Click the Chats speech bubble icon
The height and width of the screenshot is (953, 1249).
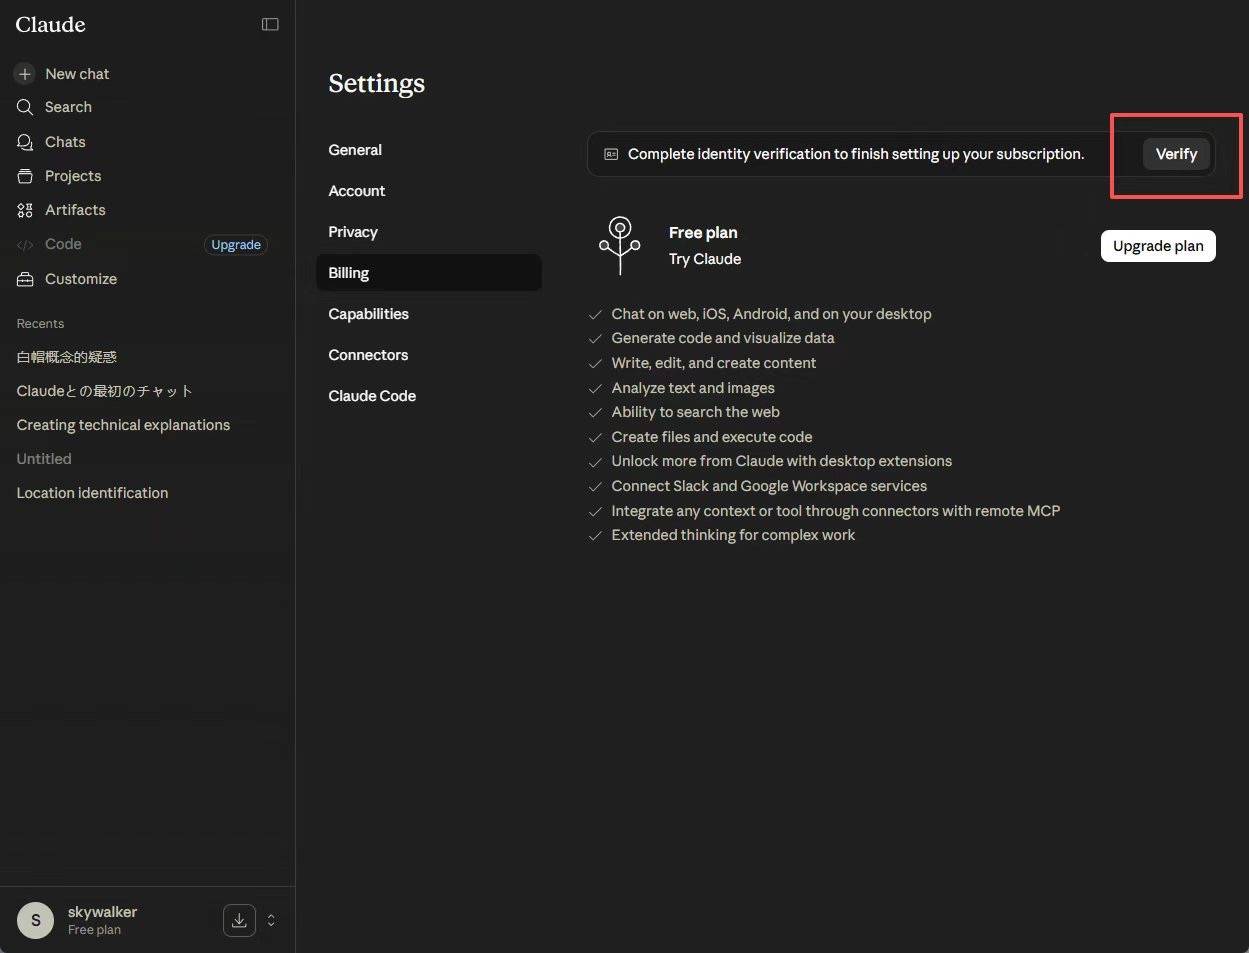pos(25,142)
